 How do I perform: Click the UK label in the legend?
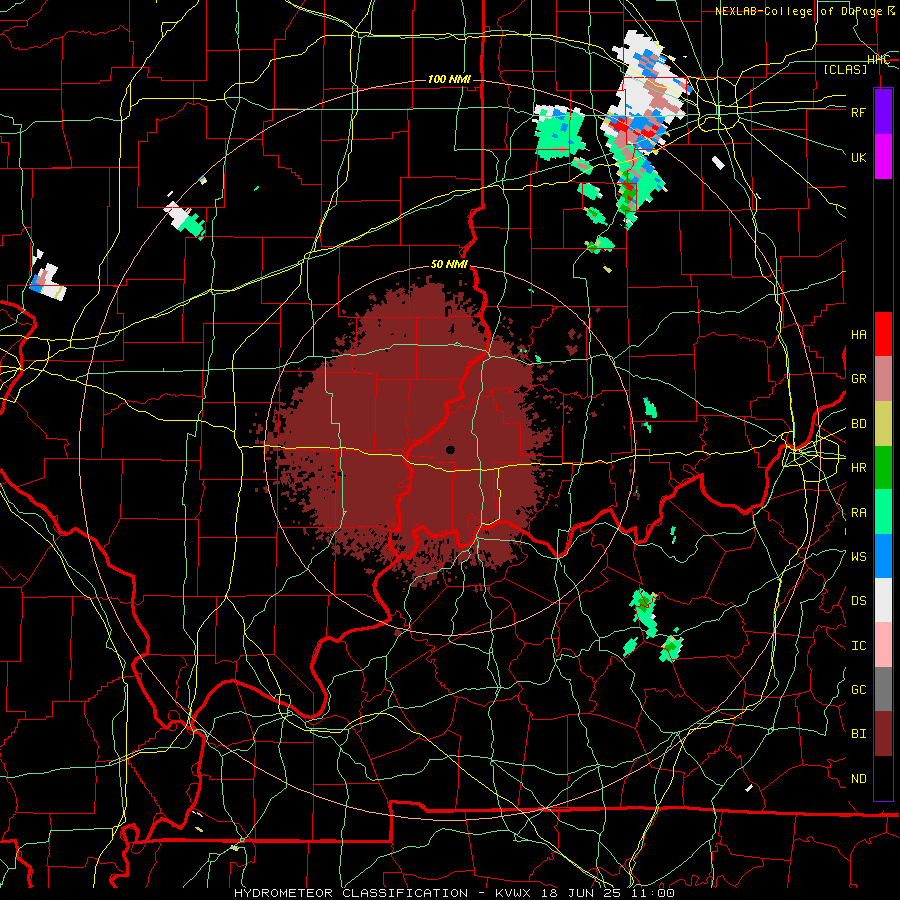coord(858,157)
